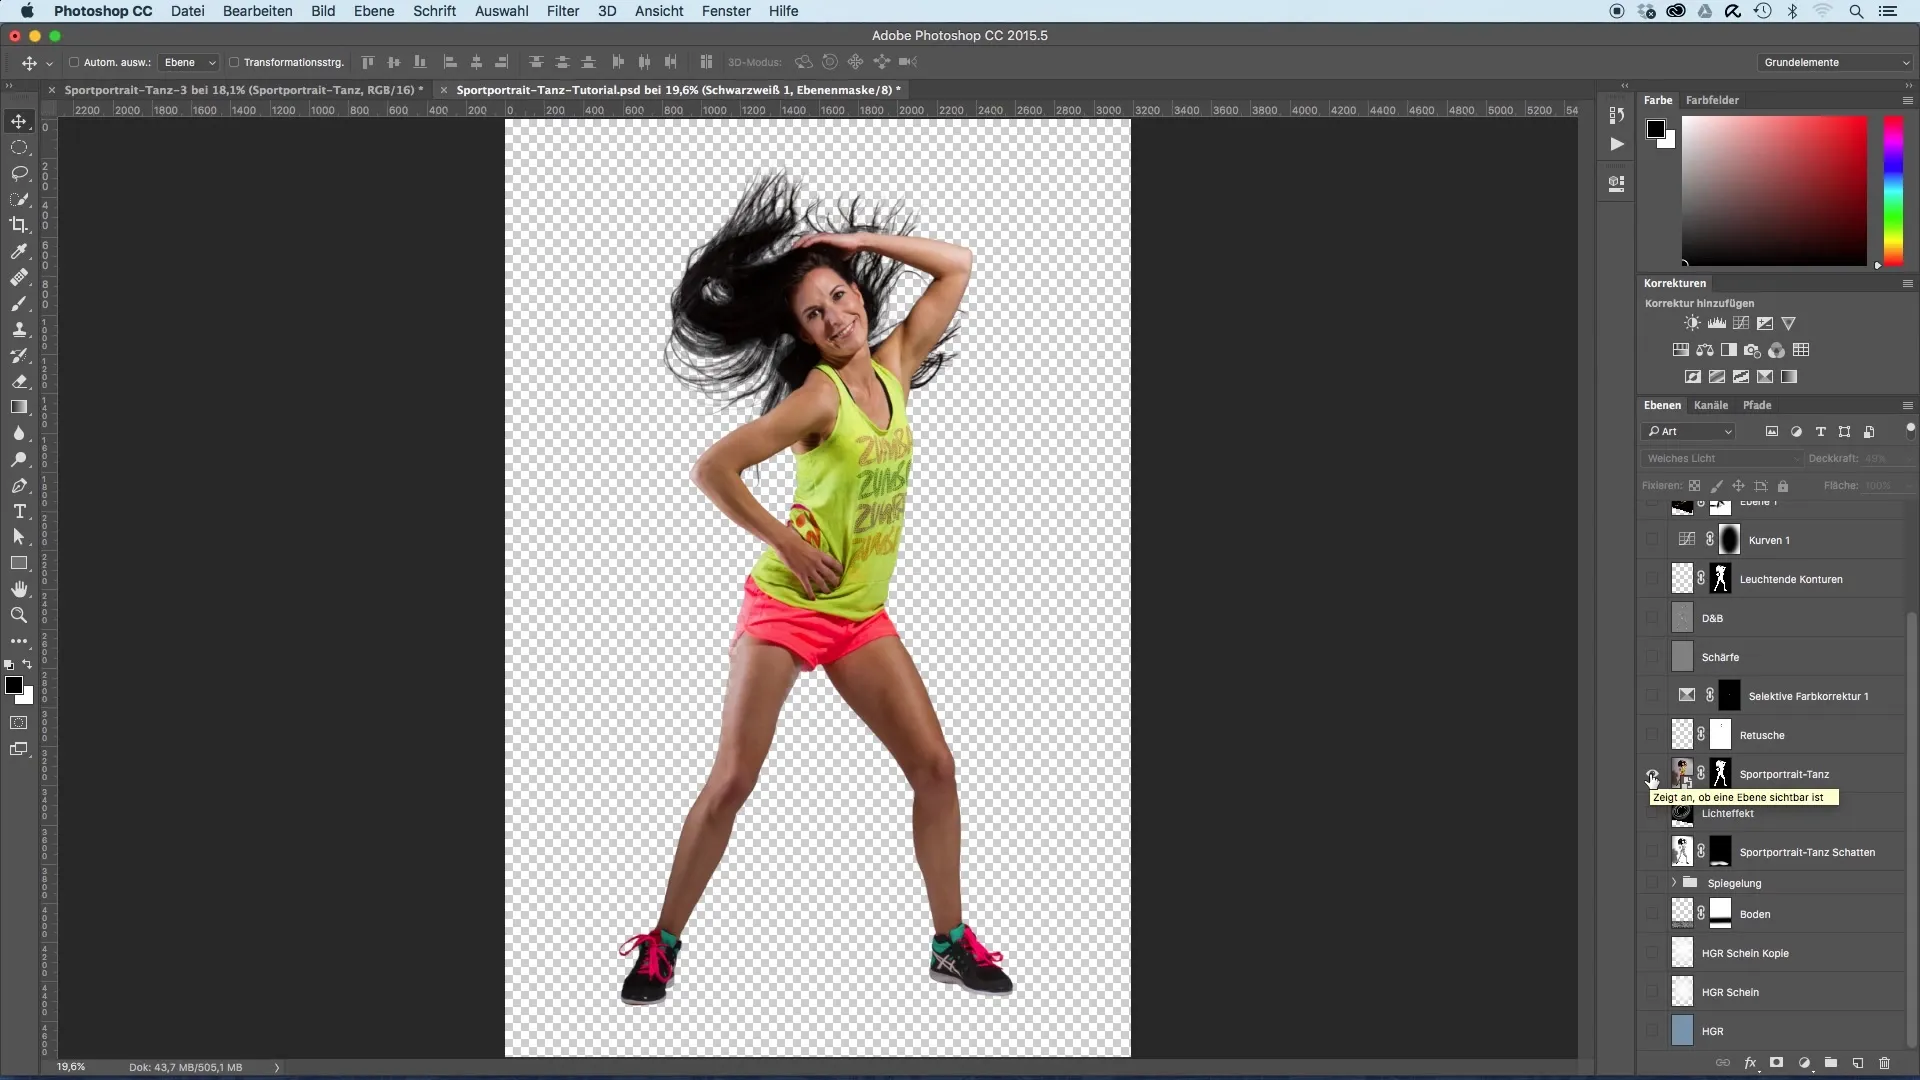
Task: Select the Hand tool
Action: [x=19, y=589]
